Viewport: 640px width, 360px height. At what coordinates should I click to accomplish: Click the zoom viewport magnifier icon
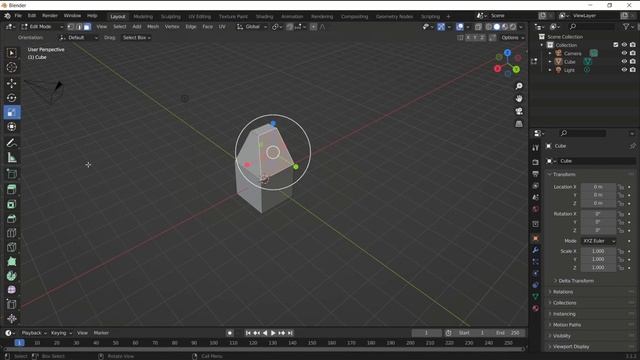(519, 86)
